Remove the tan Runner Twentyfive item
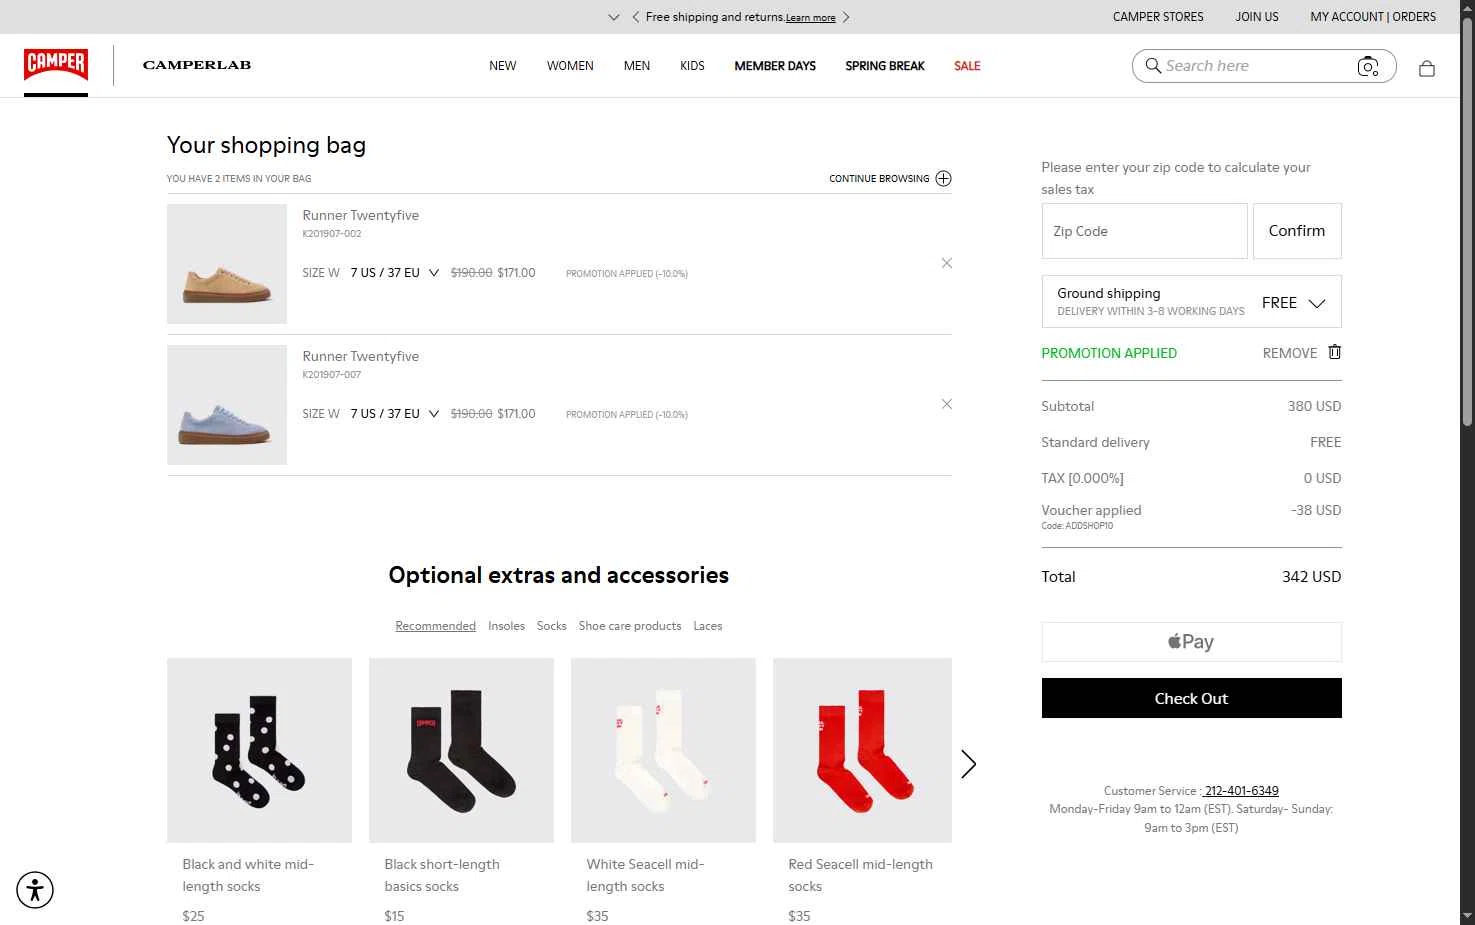 947,263
